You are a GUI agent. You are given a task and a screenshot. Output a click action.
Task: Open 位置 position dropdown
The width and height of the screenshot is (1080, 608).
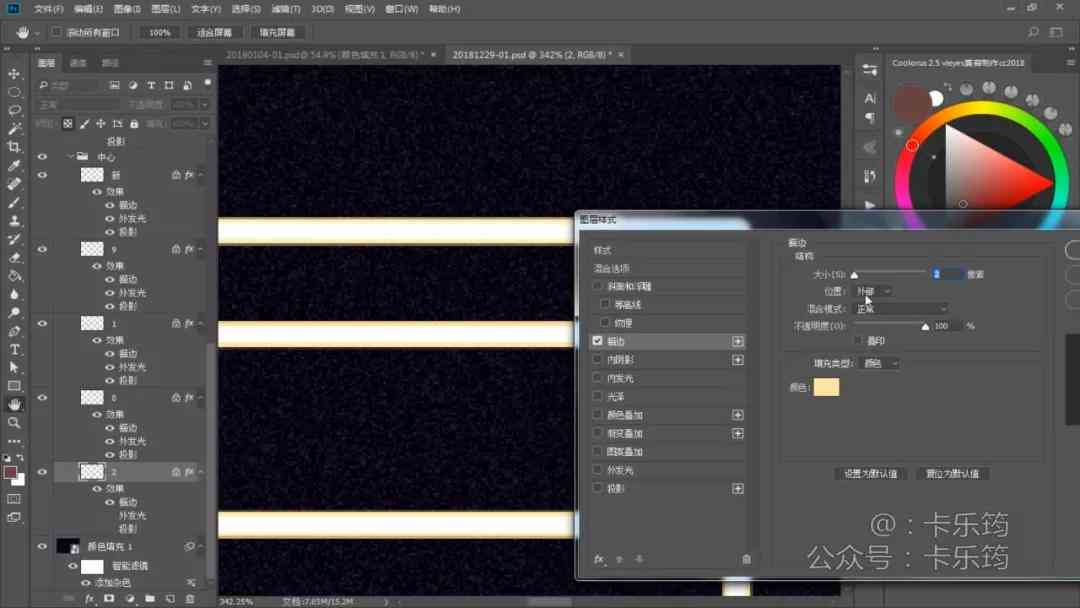[873, 291]
